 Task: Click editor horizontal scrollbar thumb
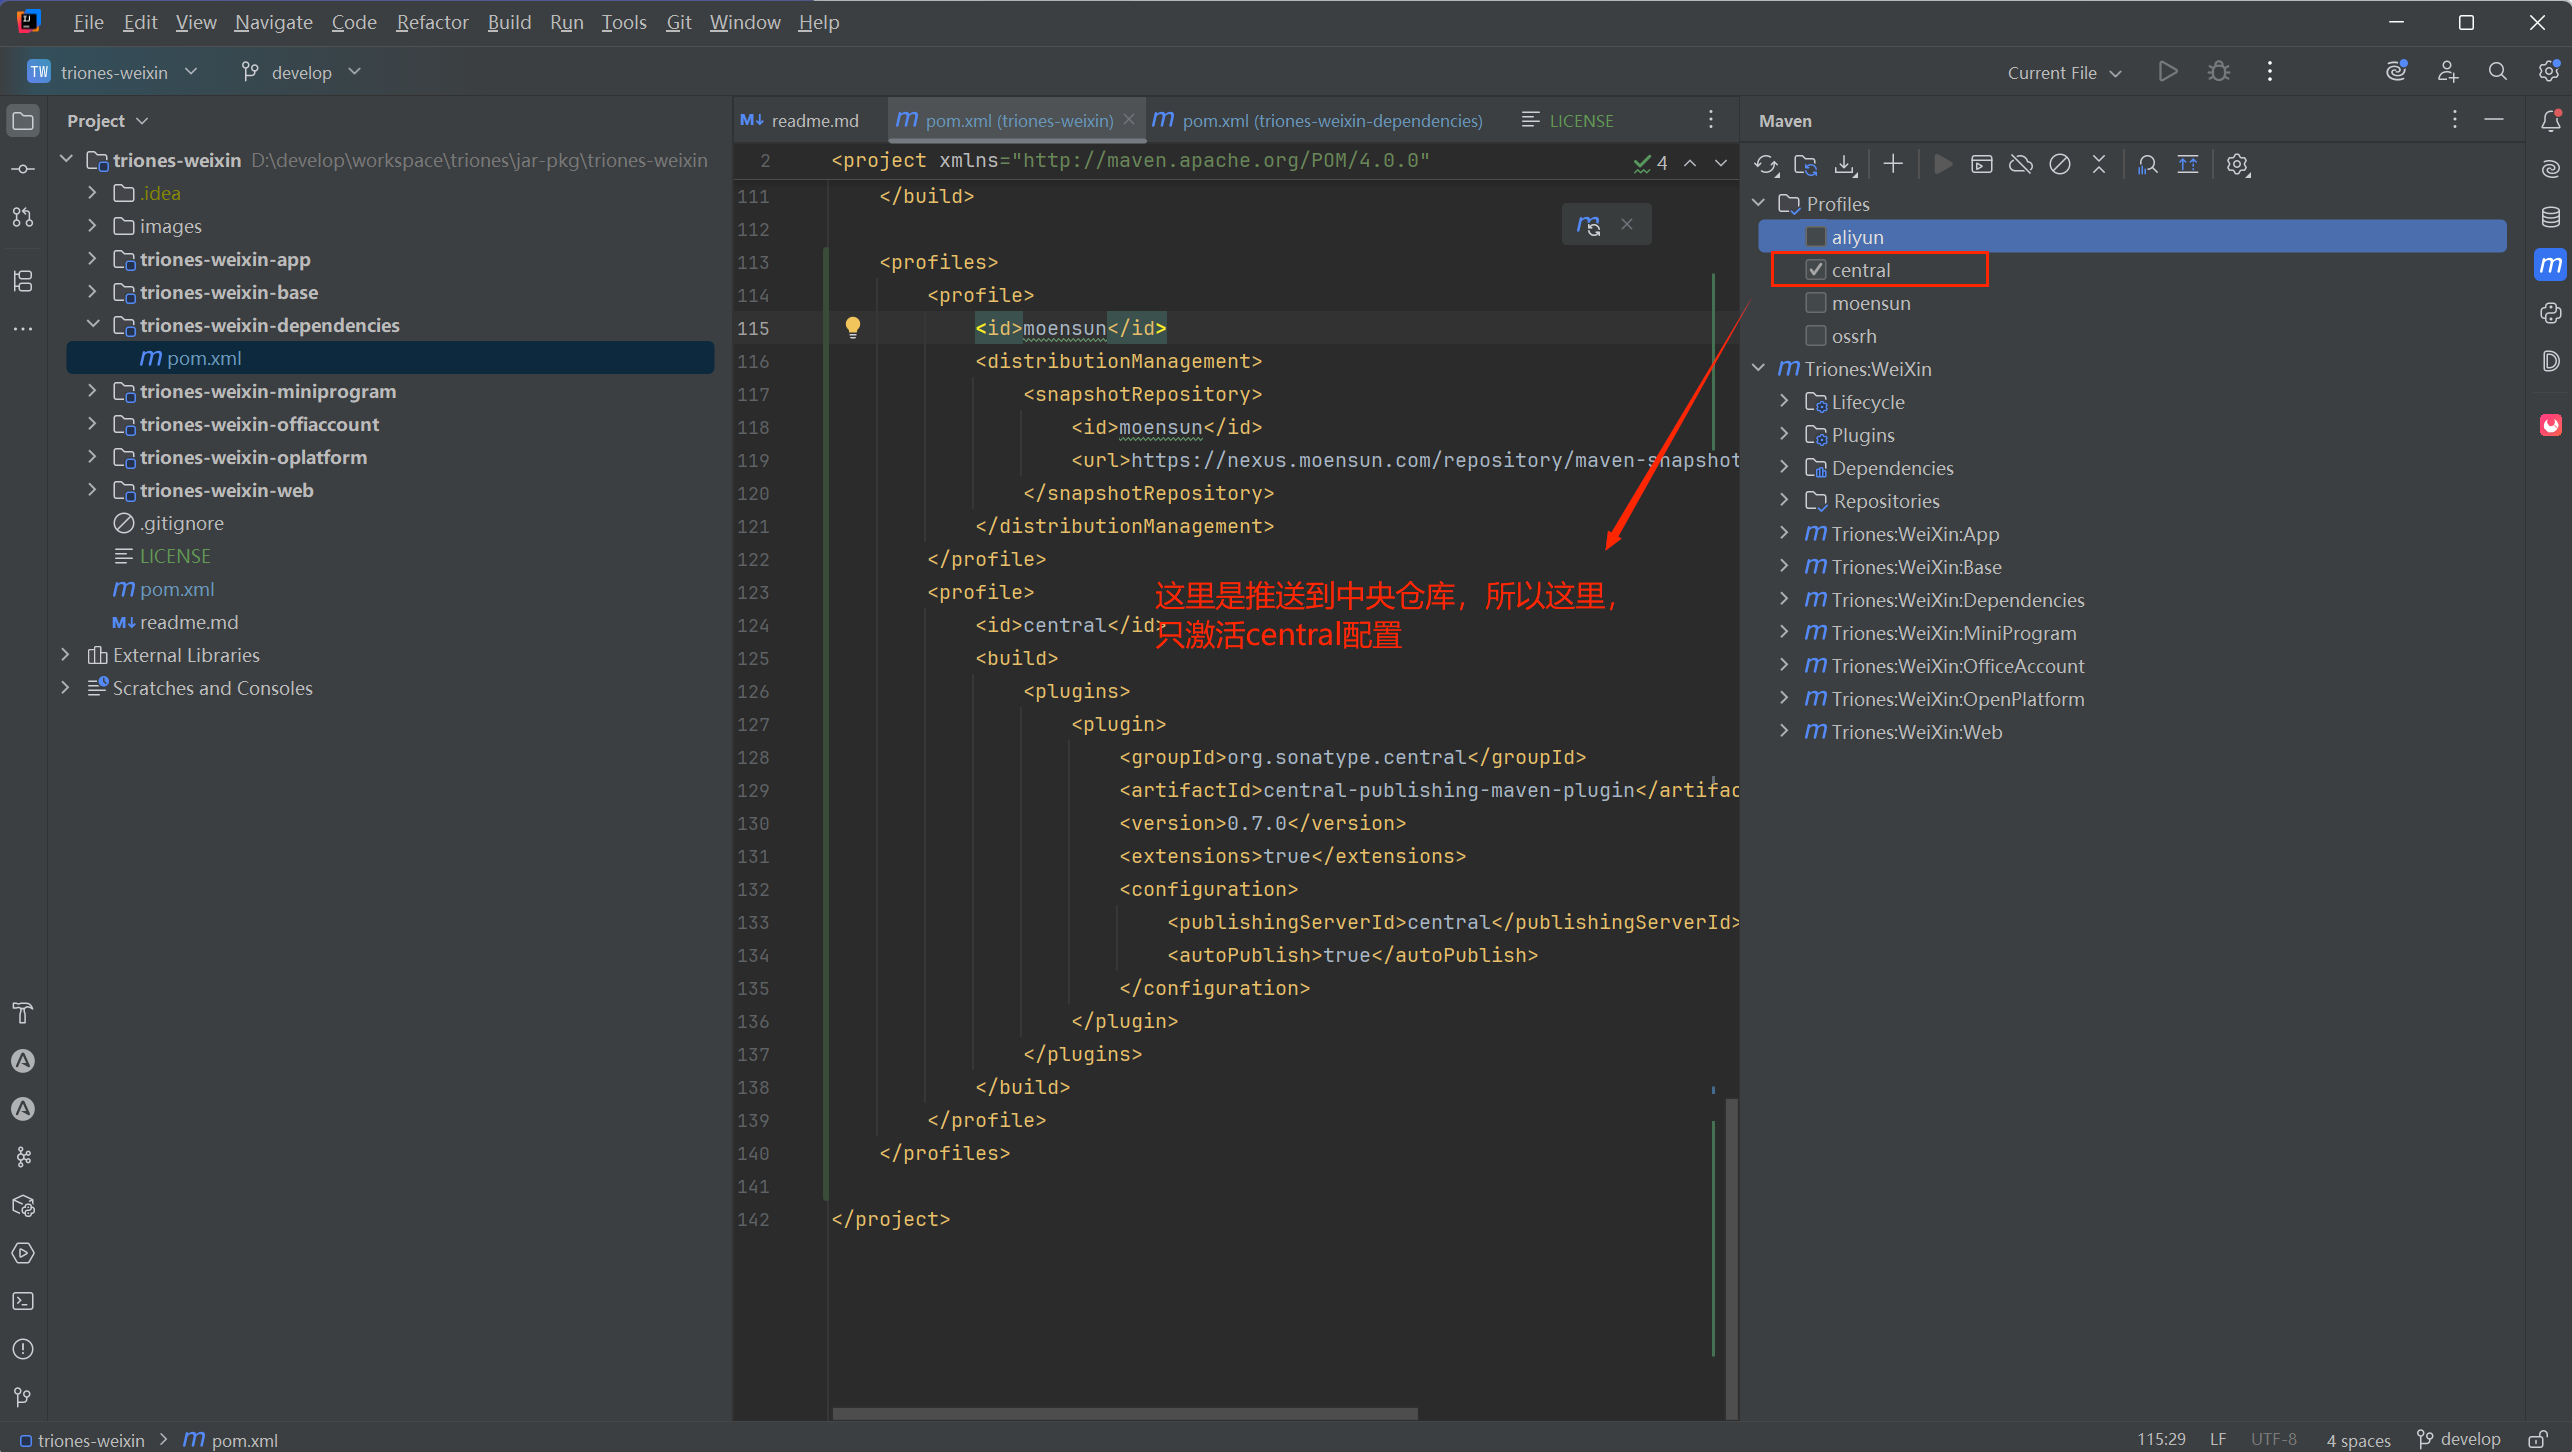click(x=1125, y=1414)
